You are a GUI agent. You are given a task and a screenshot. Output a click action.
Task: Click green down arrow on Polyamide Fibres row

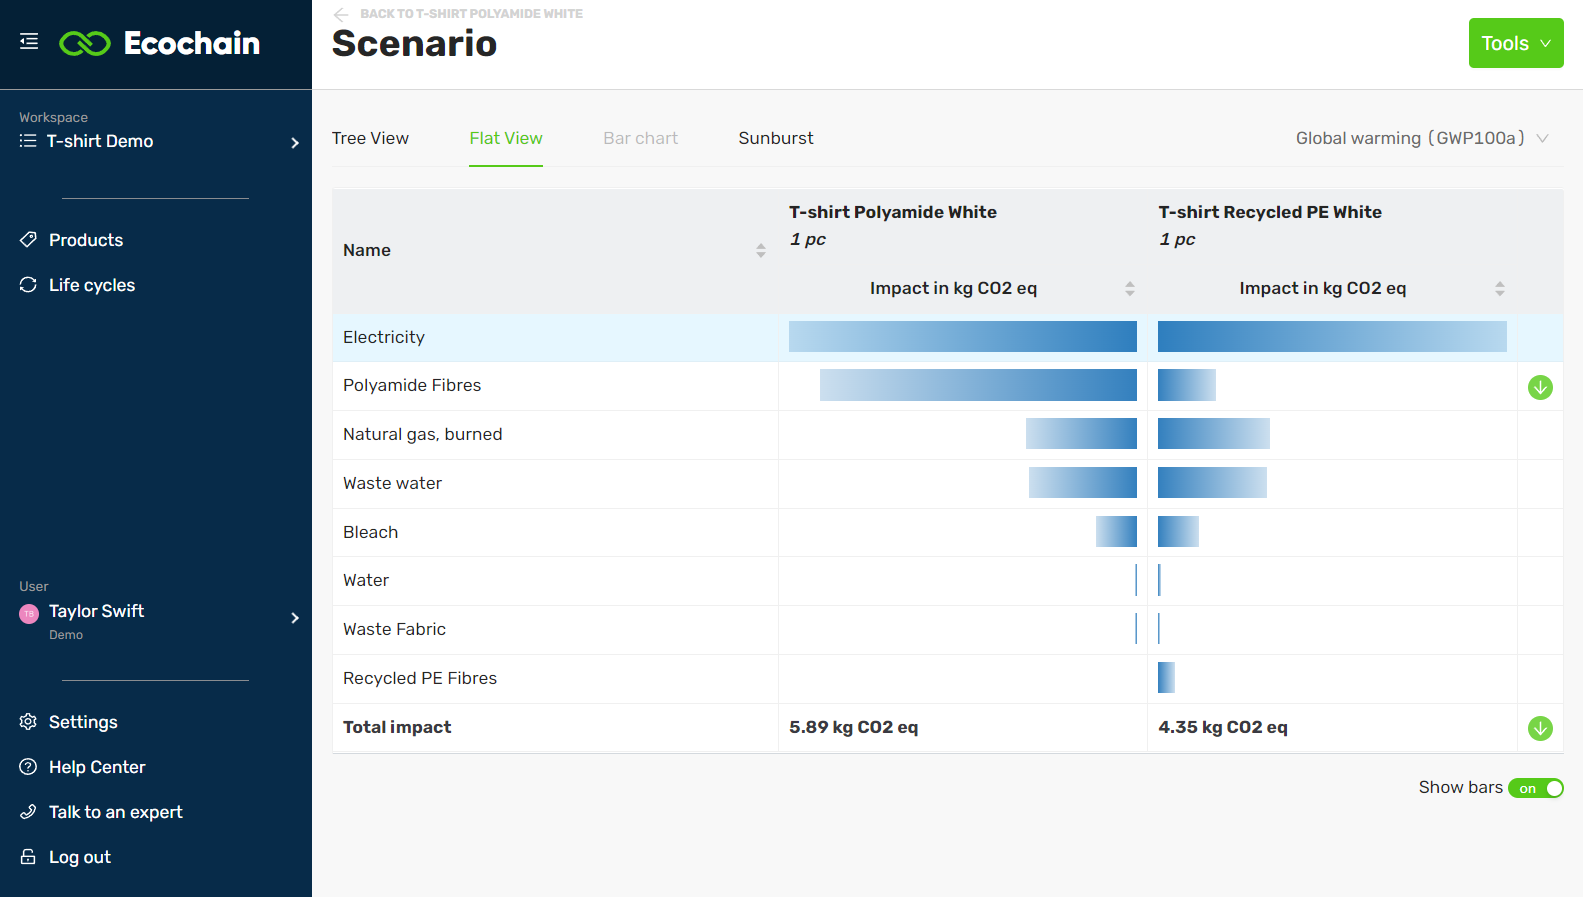pyautogui.click(x=1540, y=387)
